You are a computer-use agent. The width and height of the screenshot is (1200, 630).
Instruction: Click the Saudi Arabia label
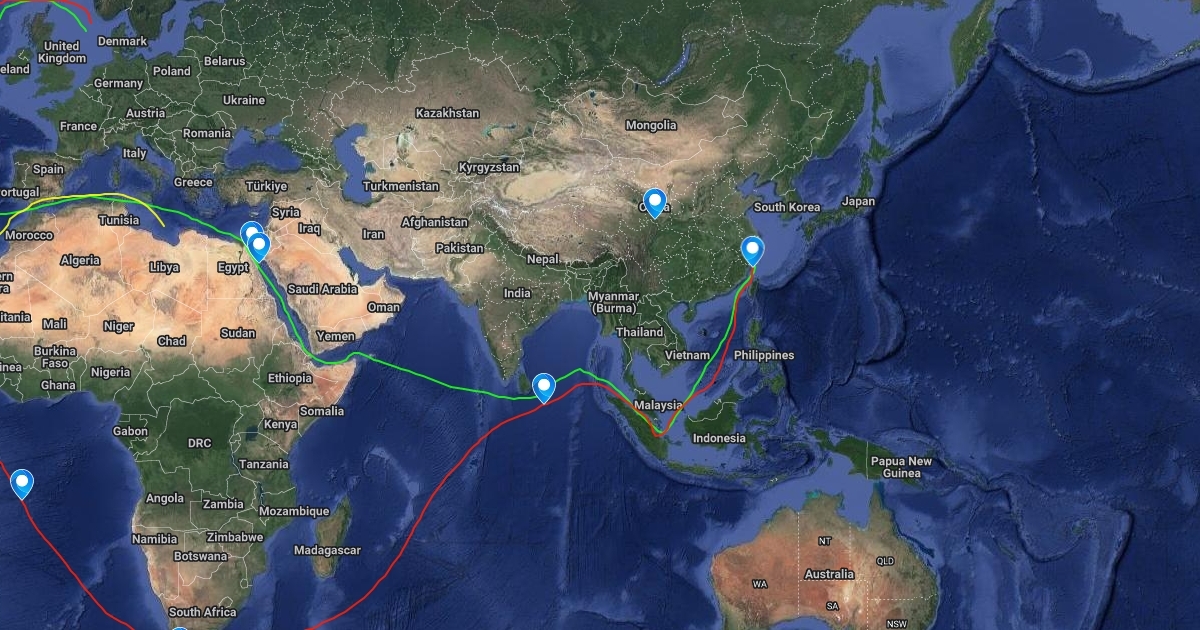(322, 289)
